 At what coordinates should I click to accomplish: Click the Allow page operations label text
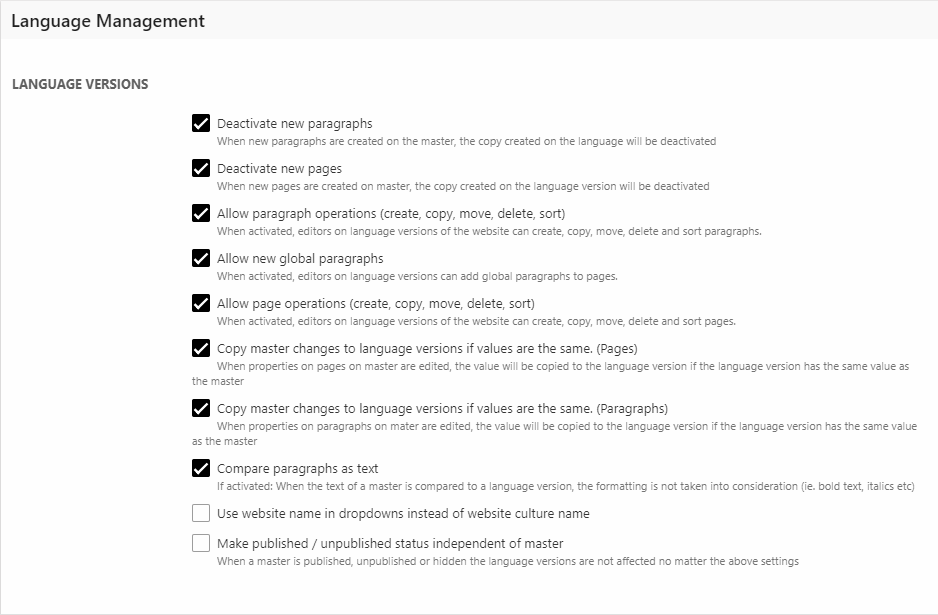coord(375,303)
